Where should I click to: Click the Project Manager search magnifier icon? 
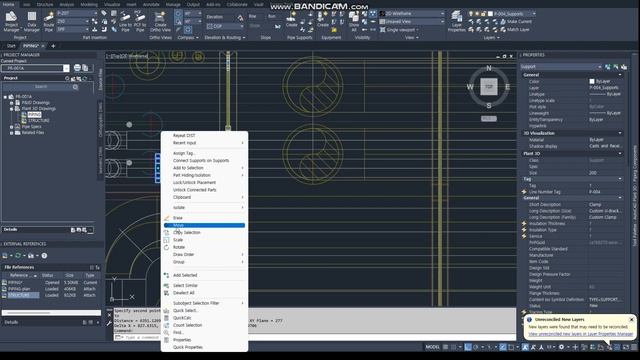click(76, 87)
